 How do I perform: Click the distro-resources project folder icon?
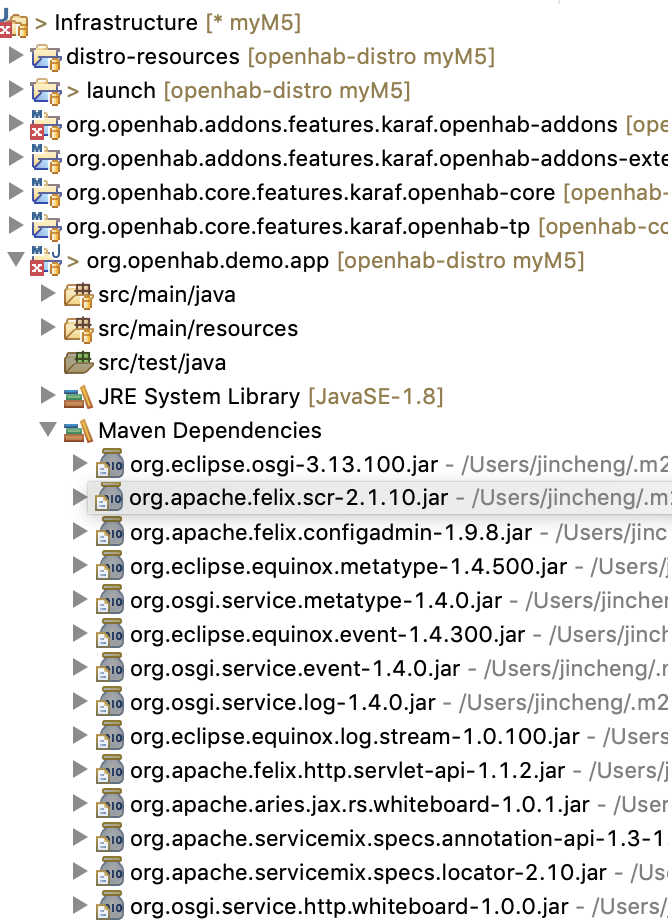coord(46,58)
